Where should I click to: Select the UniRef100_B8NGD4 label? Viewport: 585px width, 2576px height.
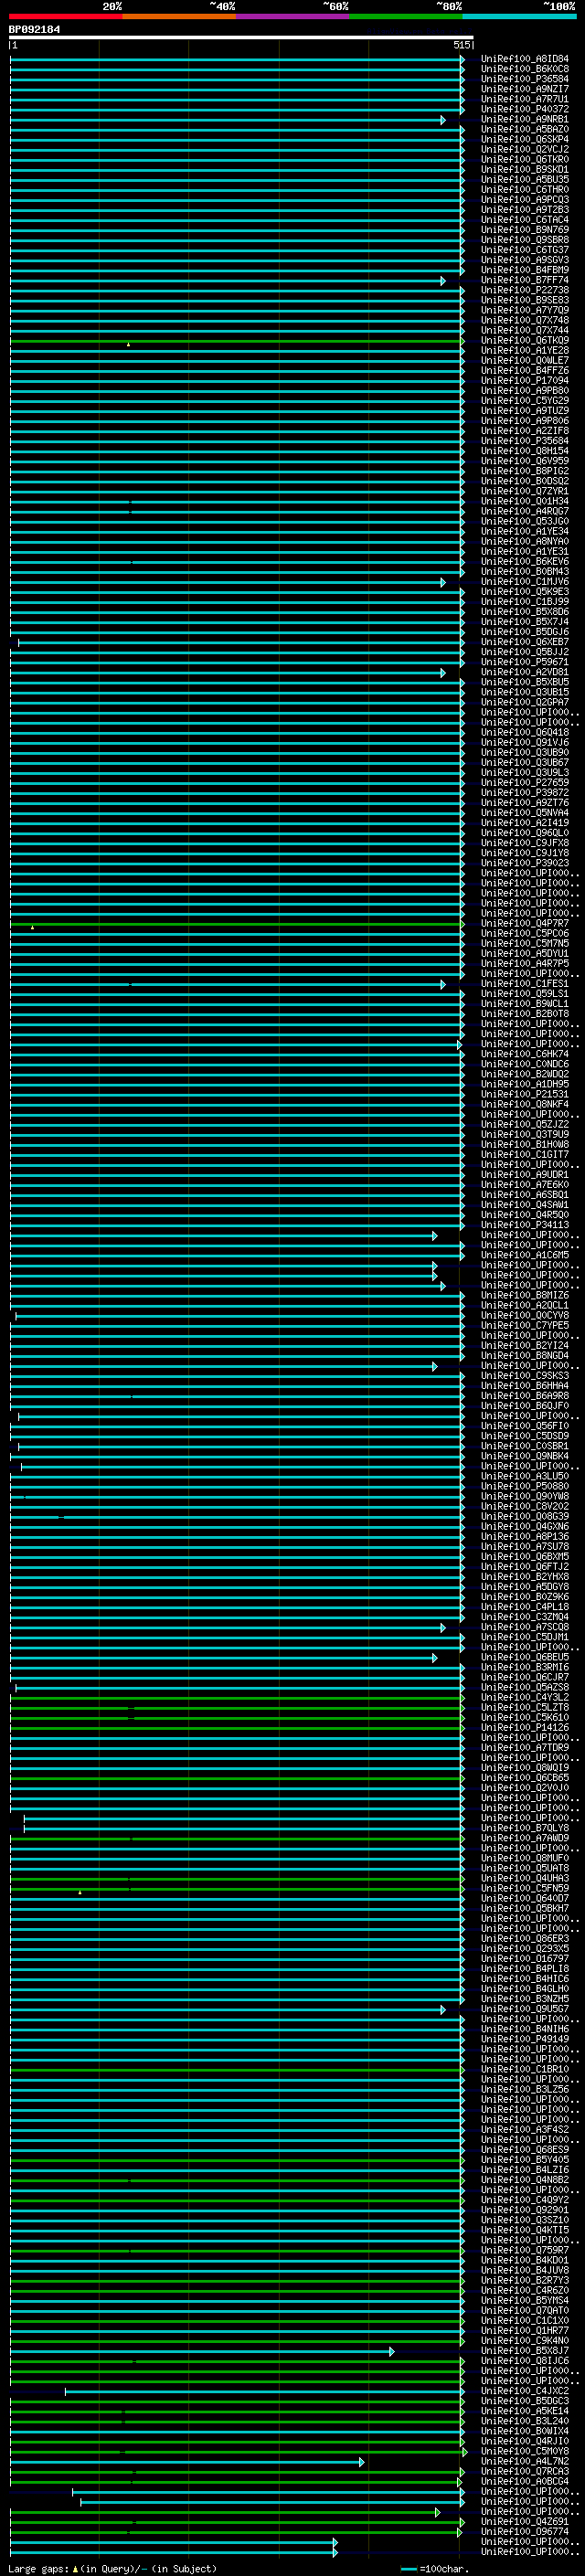(524, 1356)
